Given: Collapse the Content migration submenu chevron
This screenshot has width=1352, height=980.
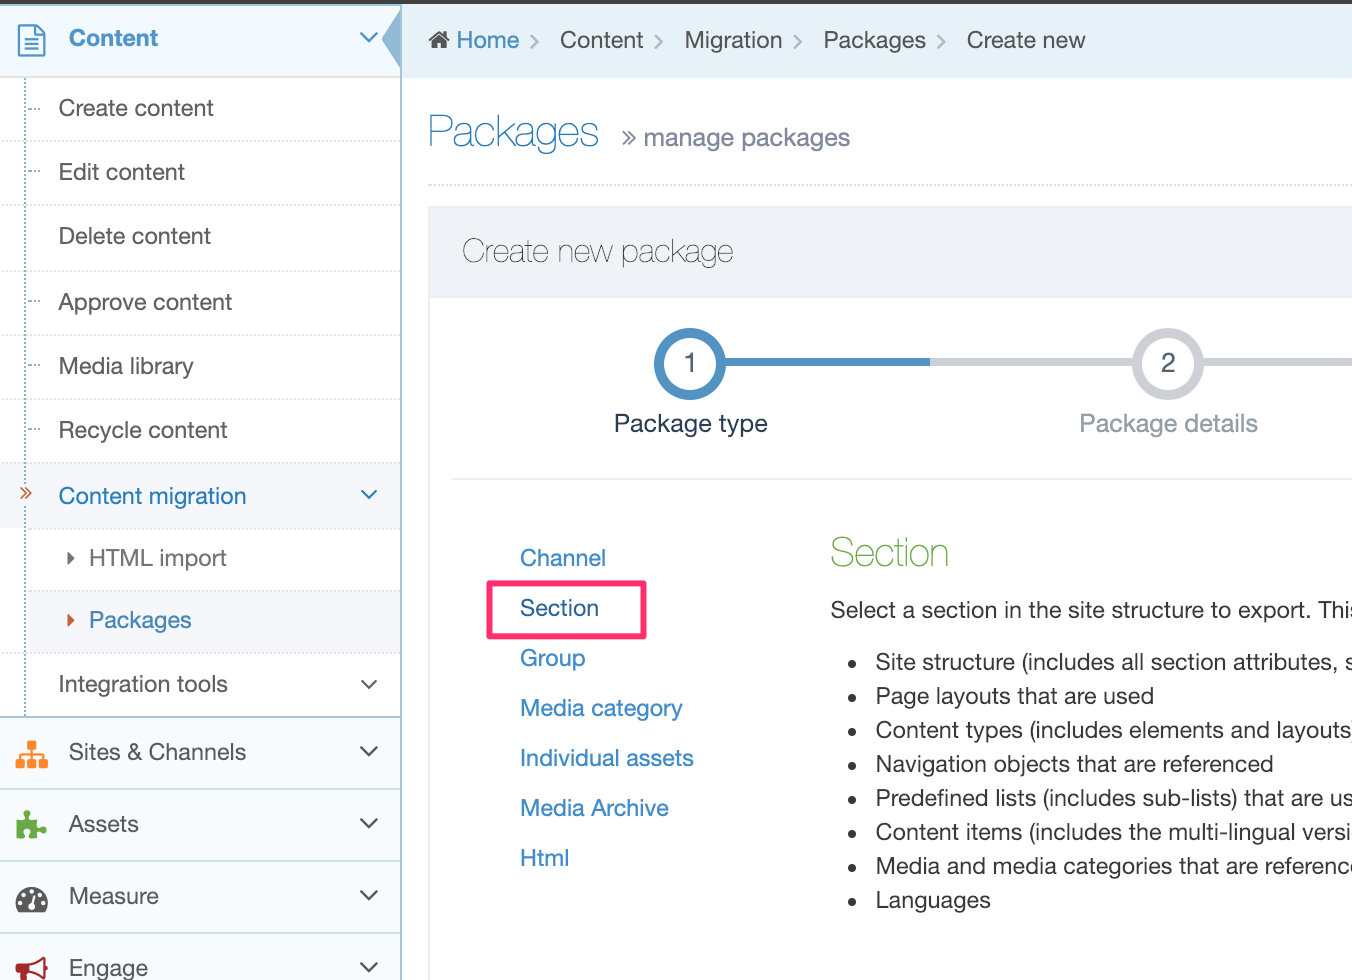Looking at the screenshot, I should 369,495.
